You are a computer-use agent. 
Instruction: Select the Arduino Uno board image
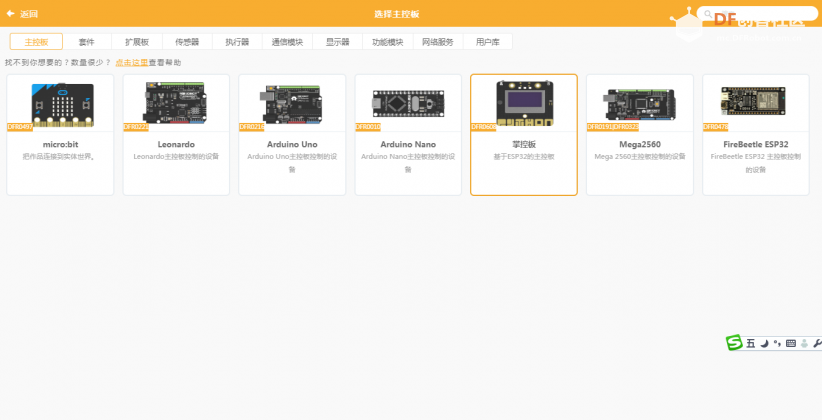pos(291,104)
